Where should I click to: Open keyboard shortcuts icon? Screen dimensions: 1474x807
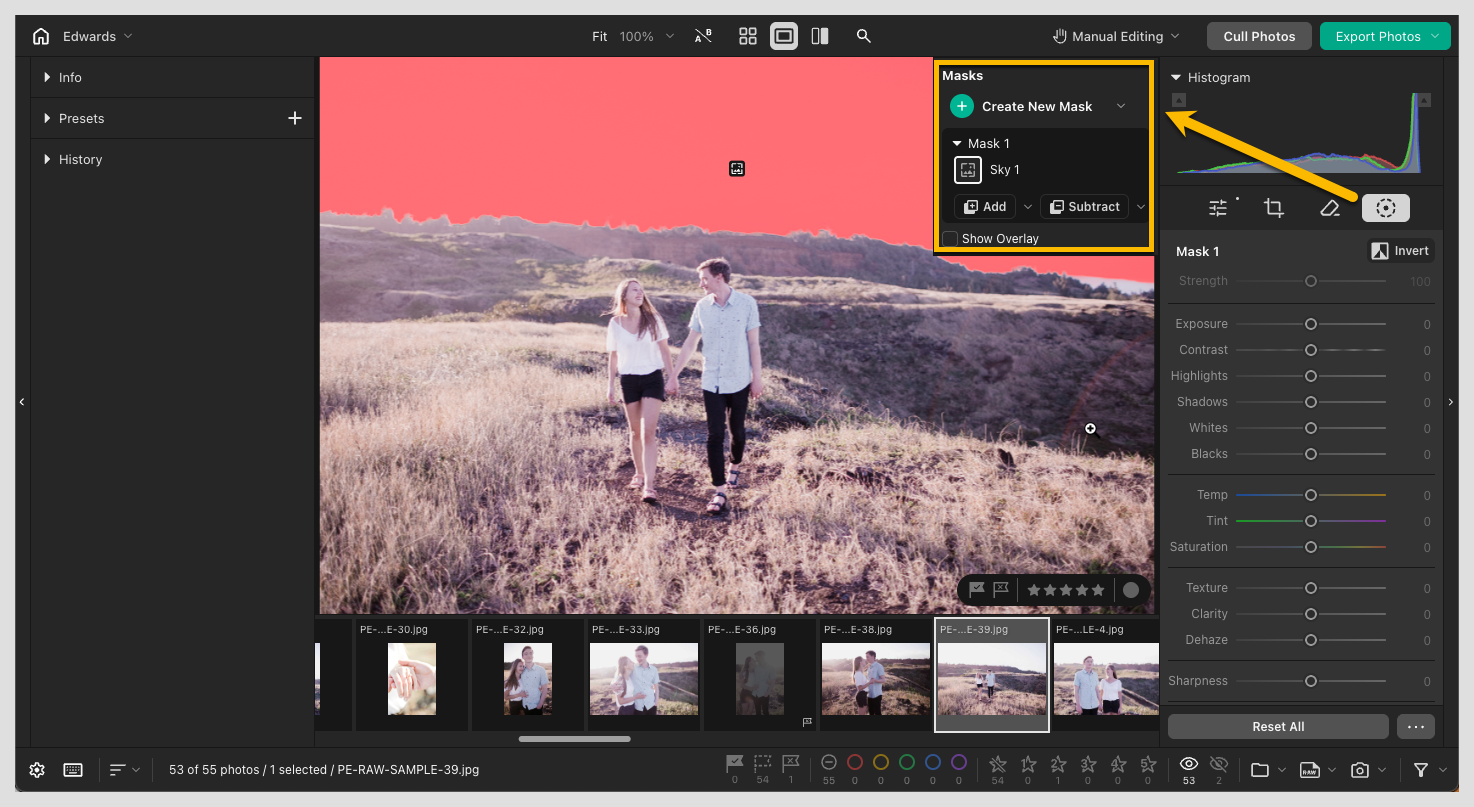73,770
